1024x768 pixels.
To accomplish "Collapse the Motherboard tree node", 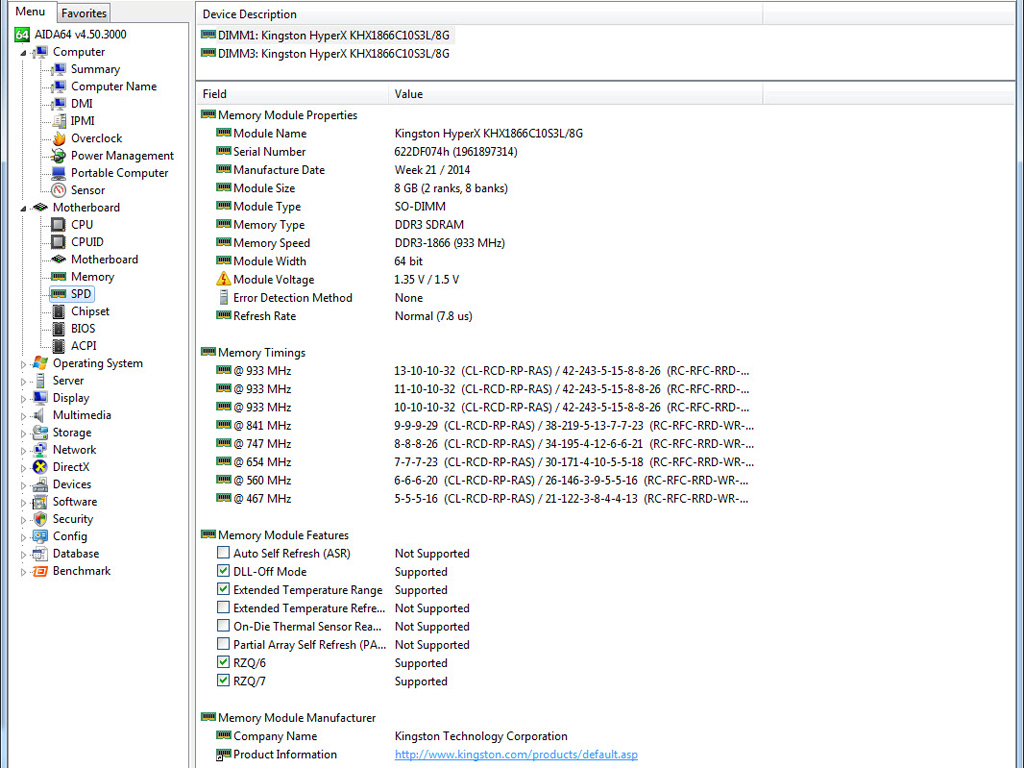I will (24, 208).
